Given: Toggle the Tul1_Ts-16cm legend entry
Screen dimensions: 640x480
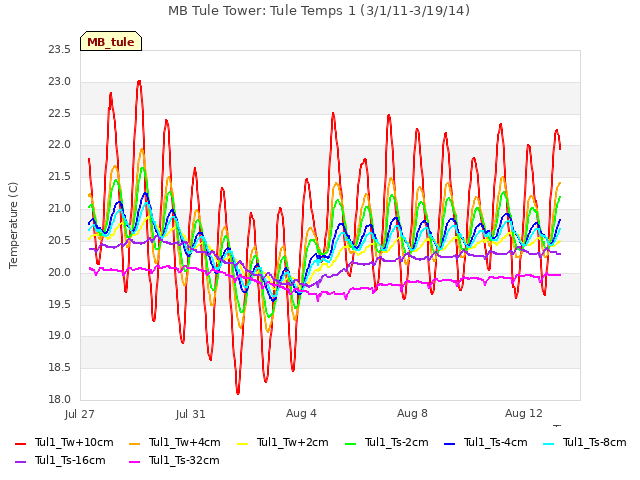Looking at the screenshot, I should point(60,460).
